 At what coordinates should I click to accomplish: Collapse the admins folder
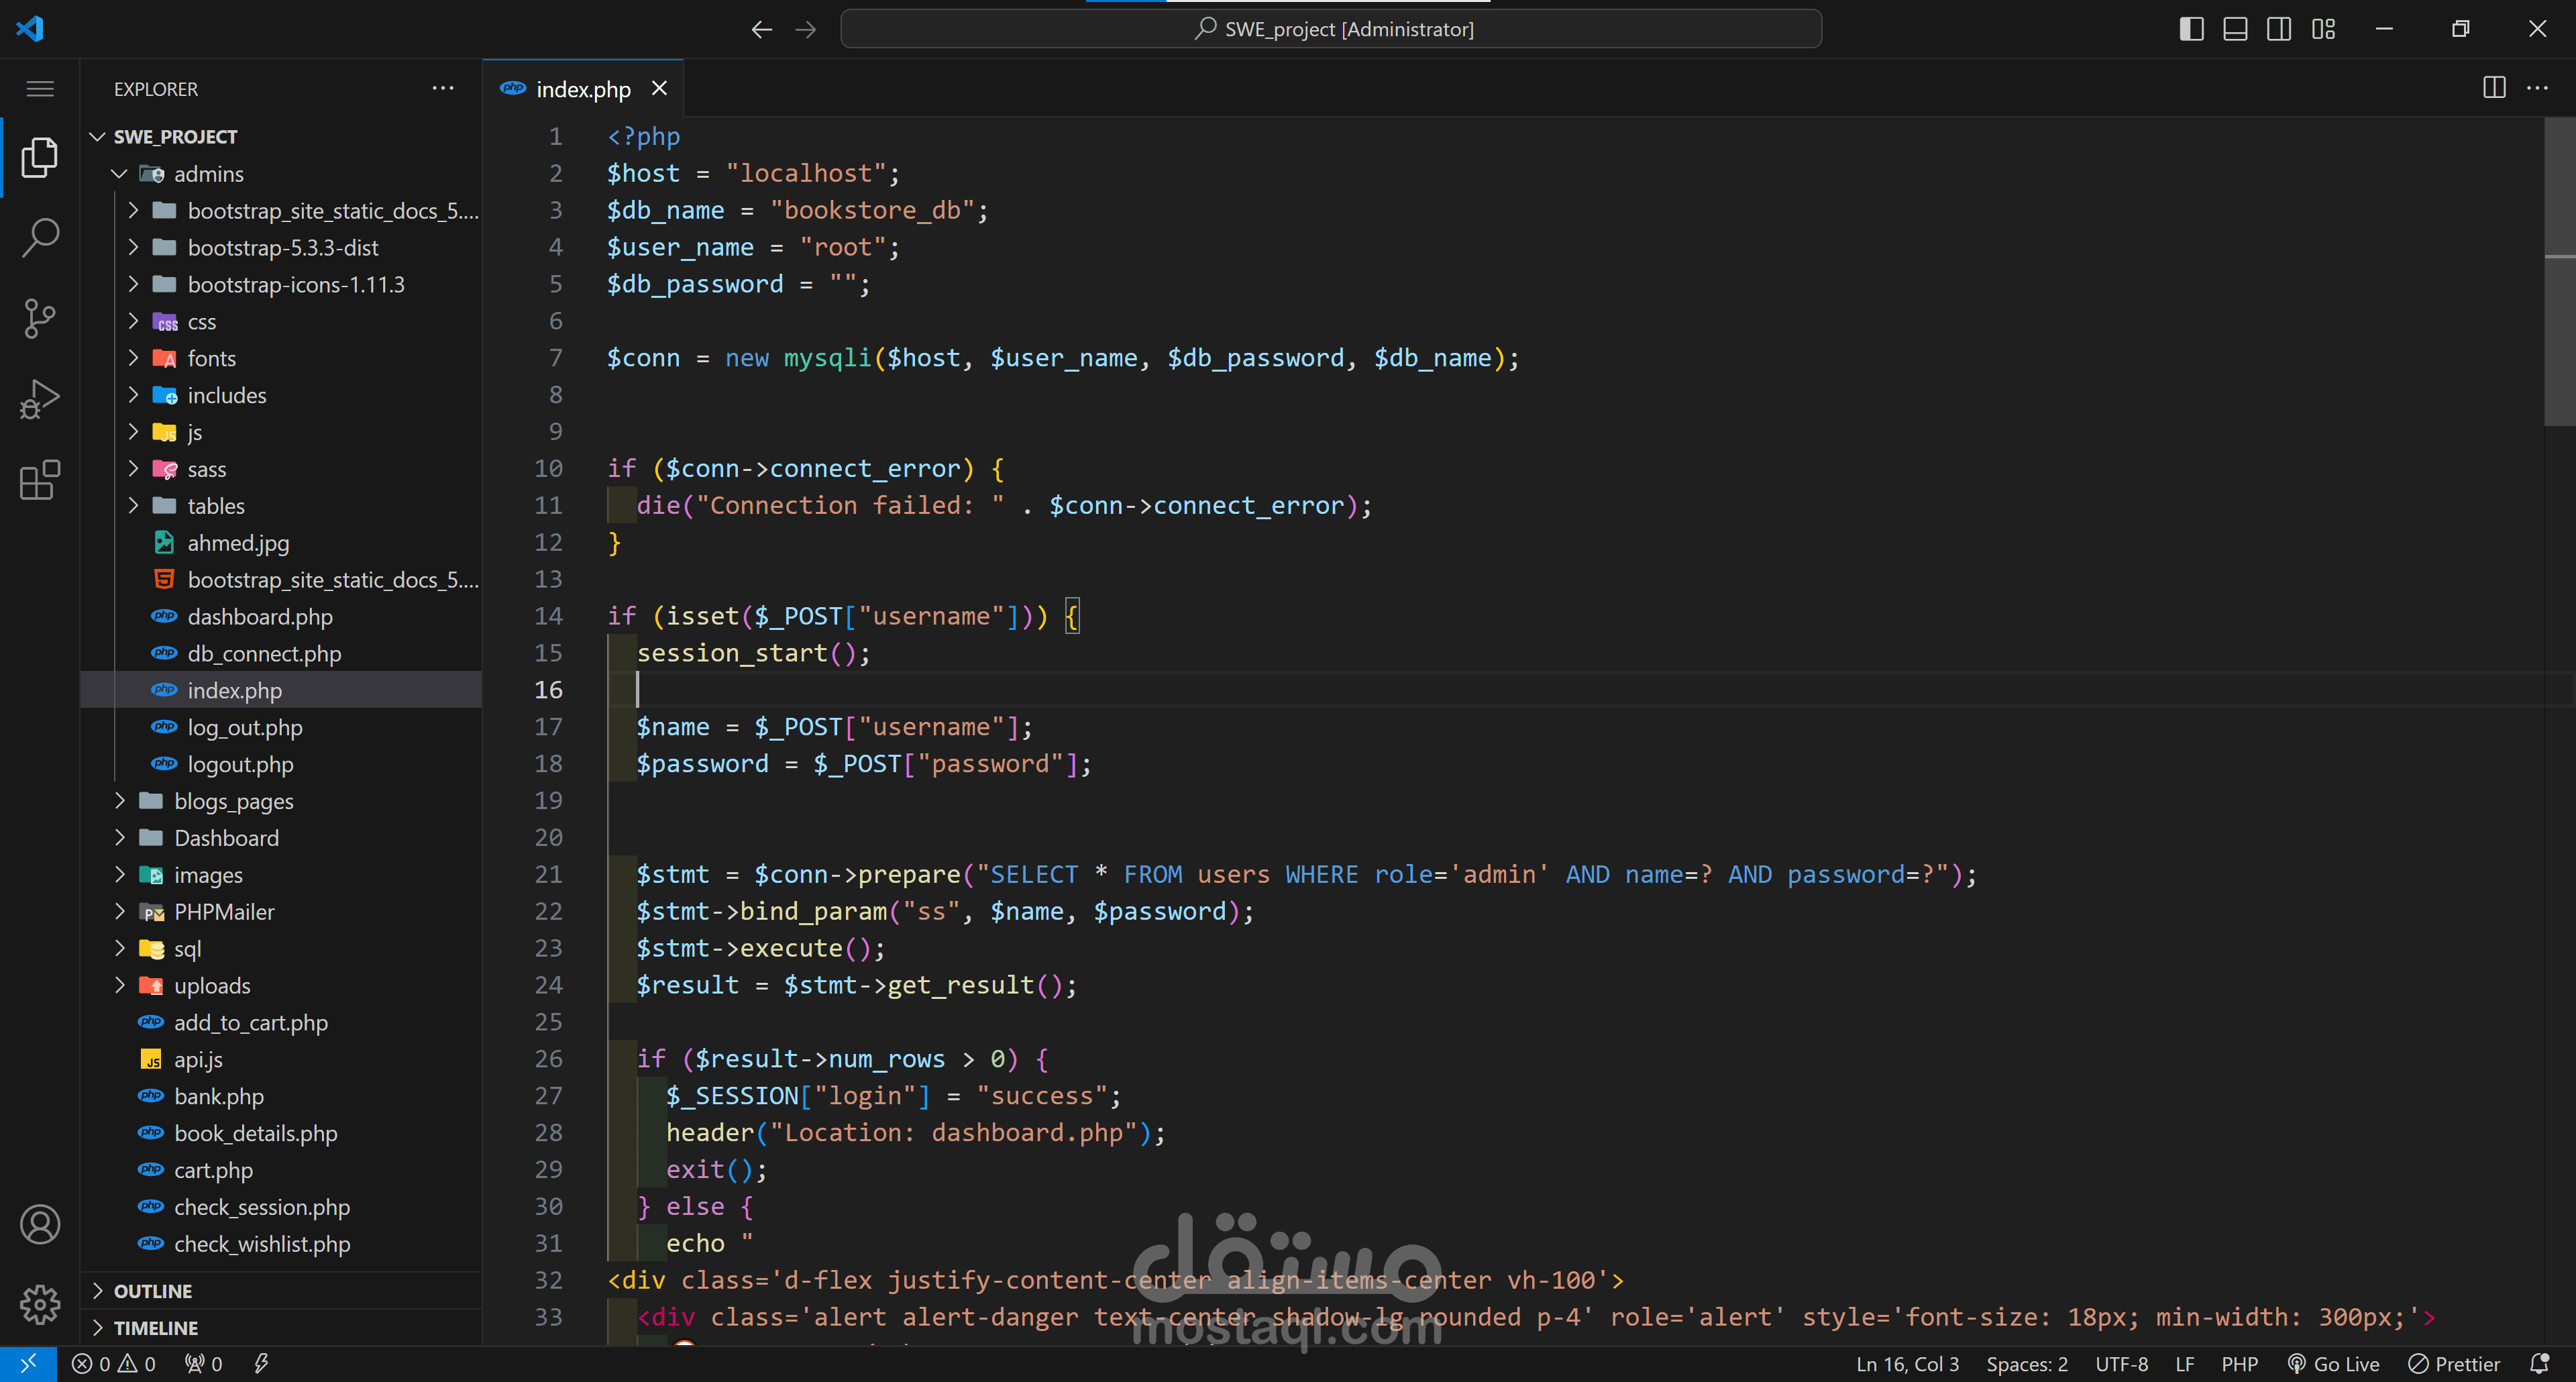[208, 174]
